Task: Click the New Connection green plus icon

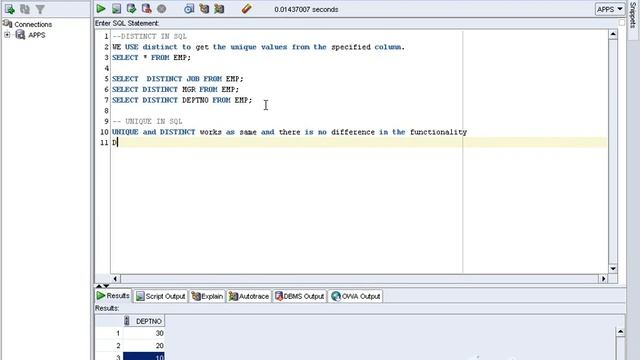Action: [9, 9]
